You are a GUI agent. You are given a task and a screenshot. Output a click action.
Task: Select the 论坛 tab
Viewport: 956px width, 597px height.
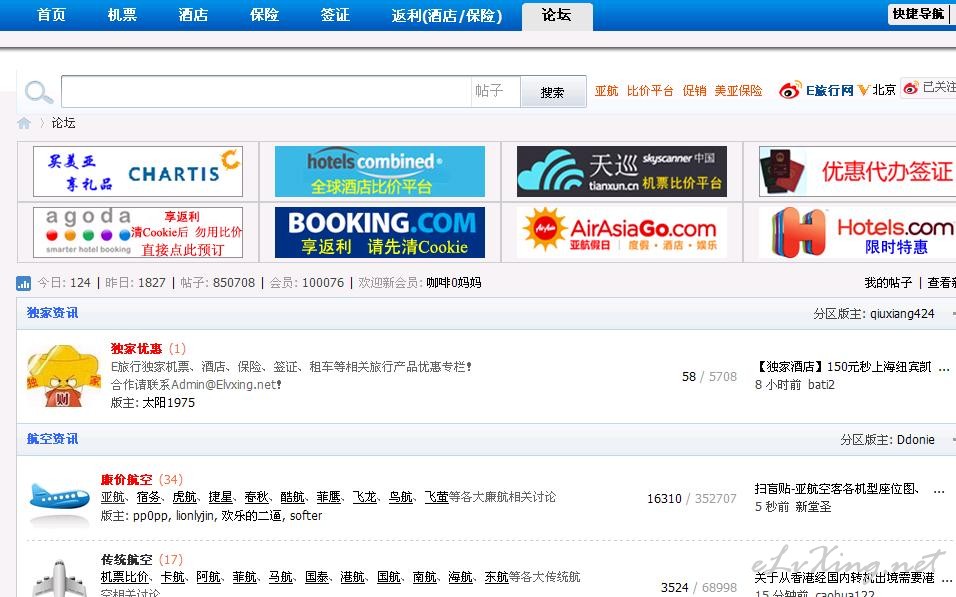coord(557,15)
